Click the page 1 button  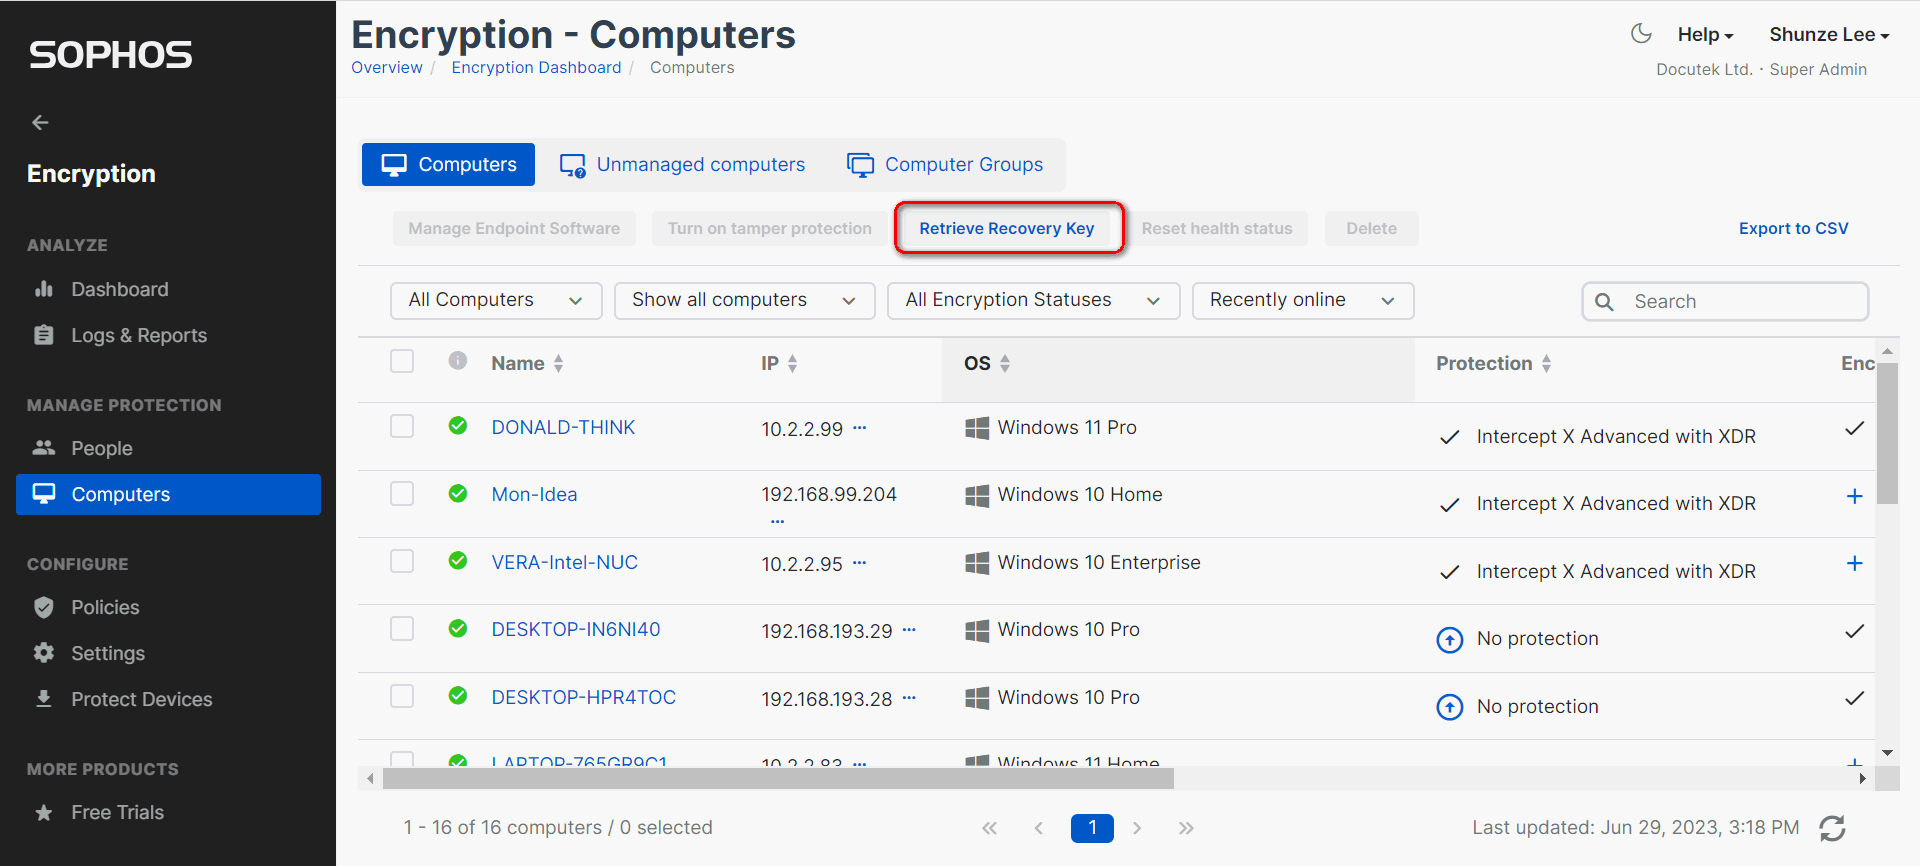click(x=1092, y=828)
